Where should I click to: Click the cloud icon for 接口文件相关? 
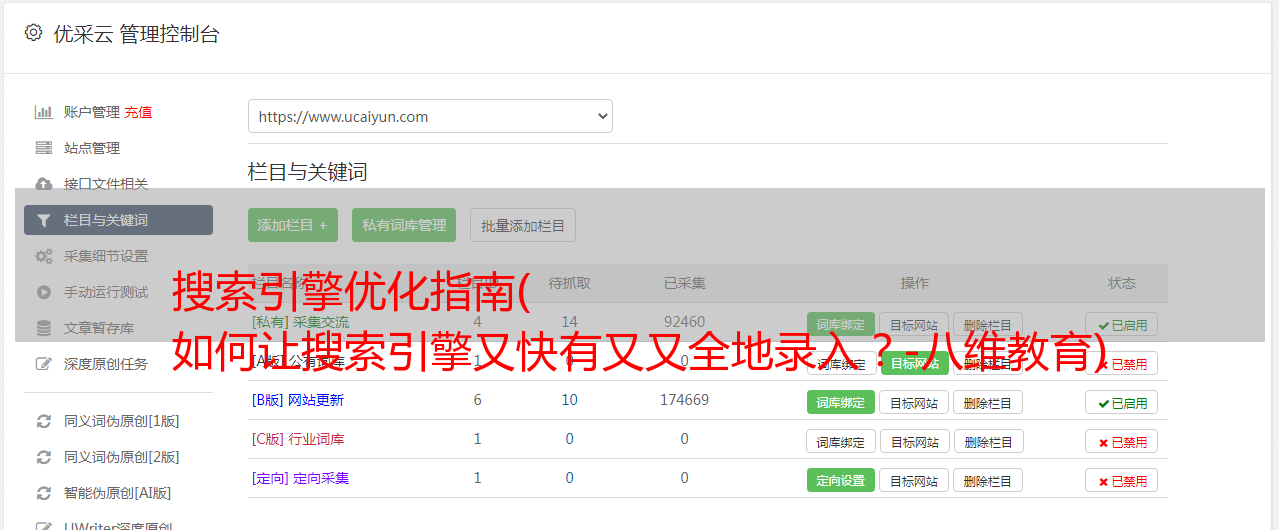(x=44, y=184)
